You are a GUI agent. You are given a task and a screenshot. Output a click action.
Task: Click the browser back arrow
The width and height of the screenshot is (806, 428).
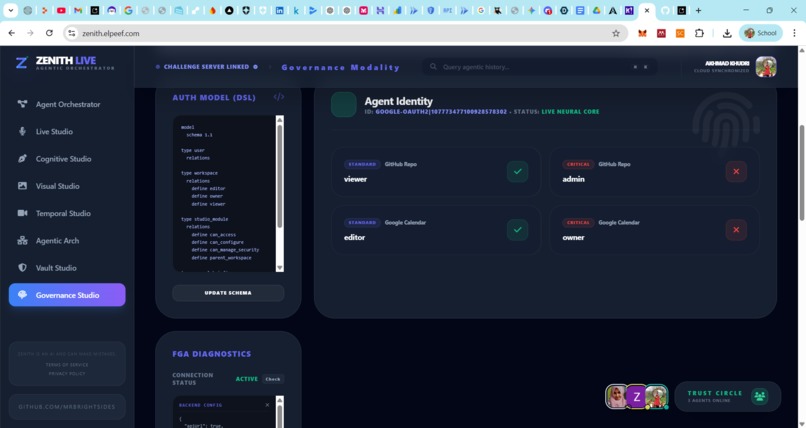[12, 33]
